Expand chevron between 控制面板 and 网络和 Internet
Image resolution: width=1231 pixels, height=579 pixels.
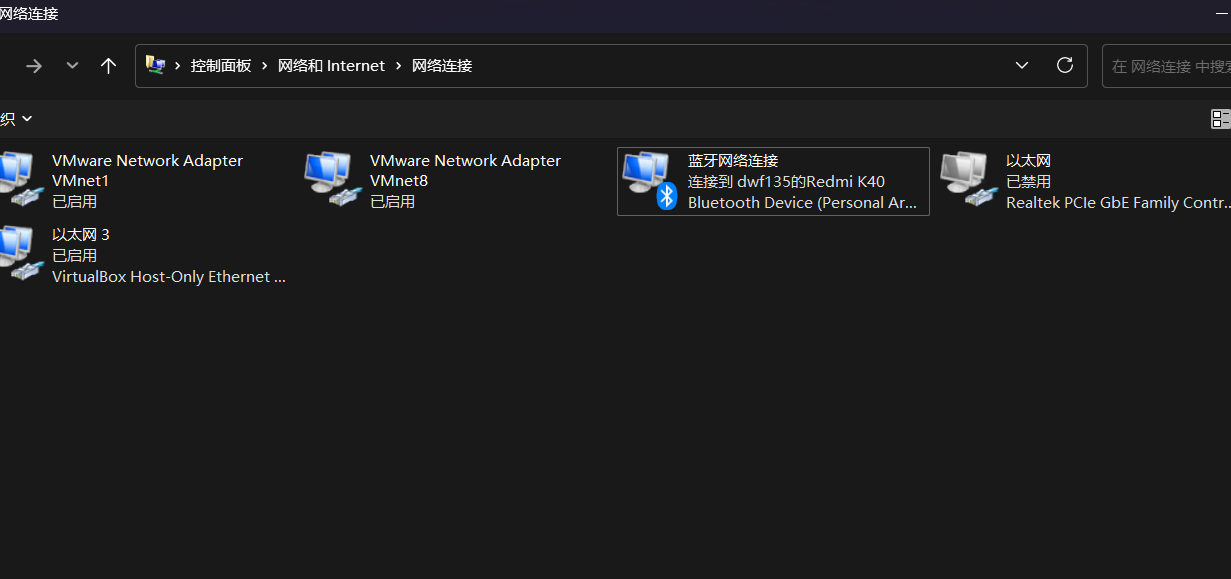click(x=265, y=66)
